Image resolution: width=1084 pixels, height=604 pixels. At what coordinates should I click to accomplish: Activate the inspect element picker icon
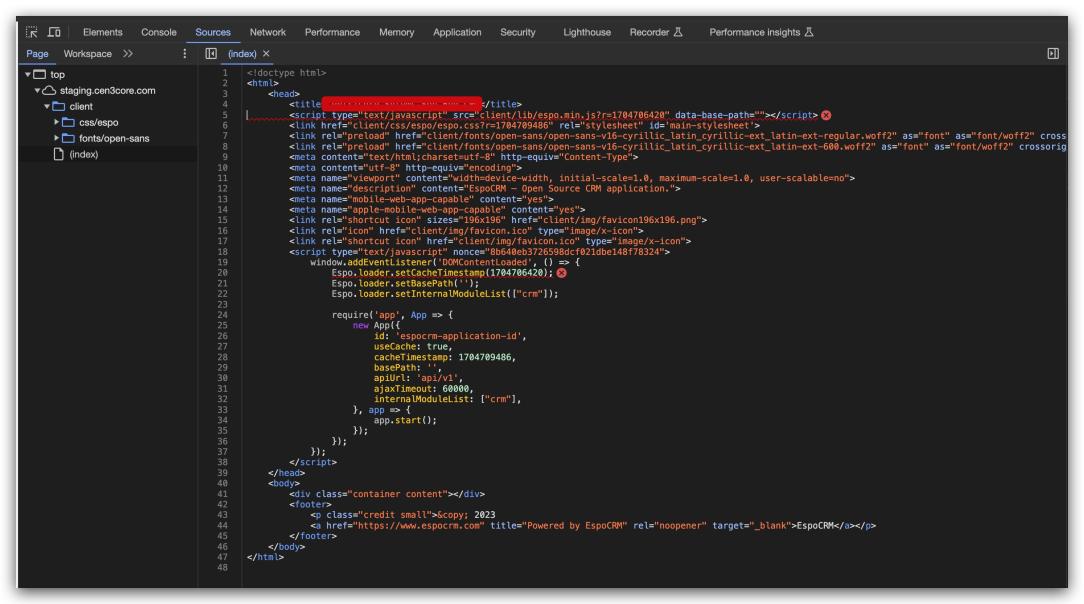click(32, 32)
